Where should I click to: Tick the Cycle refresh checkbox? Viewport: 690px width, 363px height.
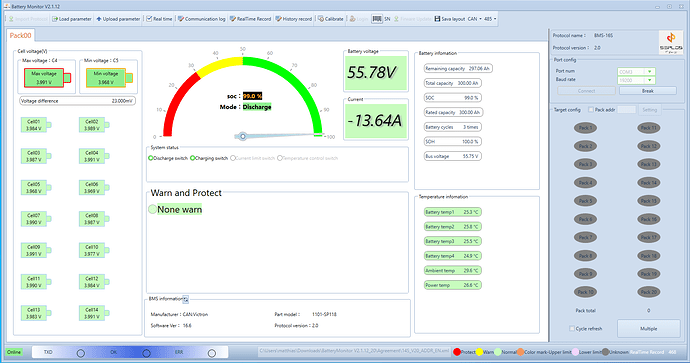tap(572, 329)
